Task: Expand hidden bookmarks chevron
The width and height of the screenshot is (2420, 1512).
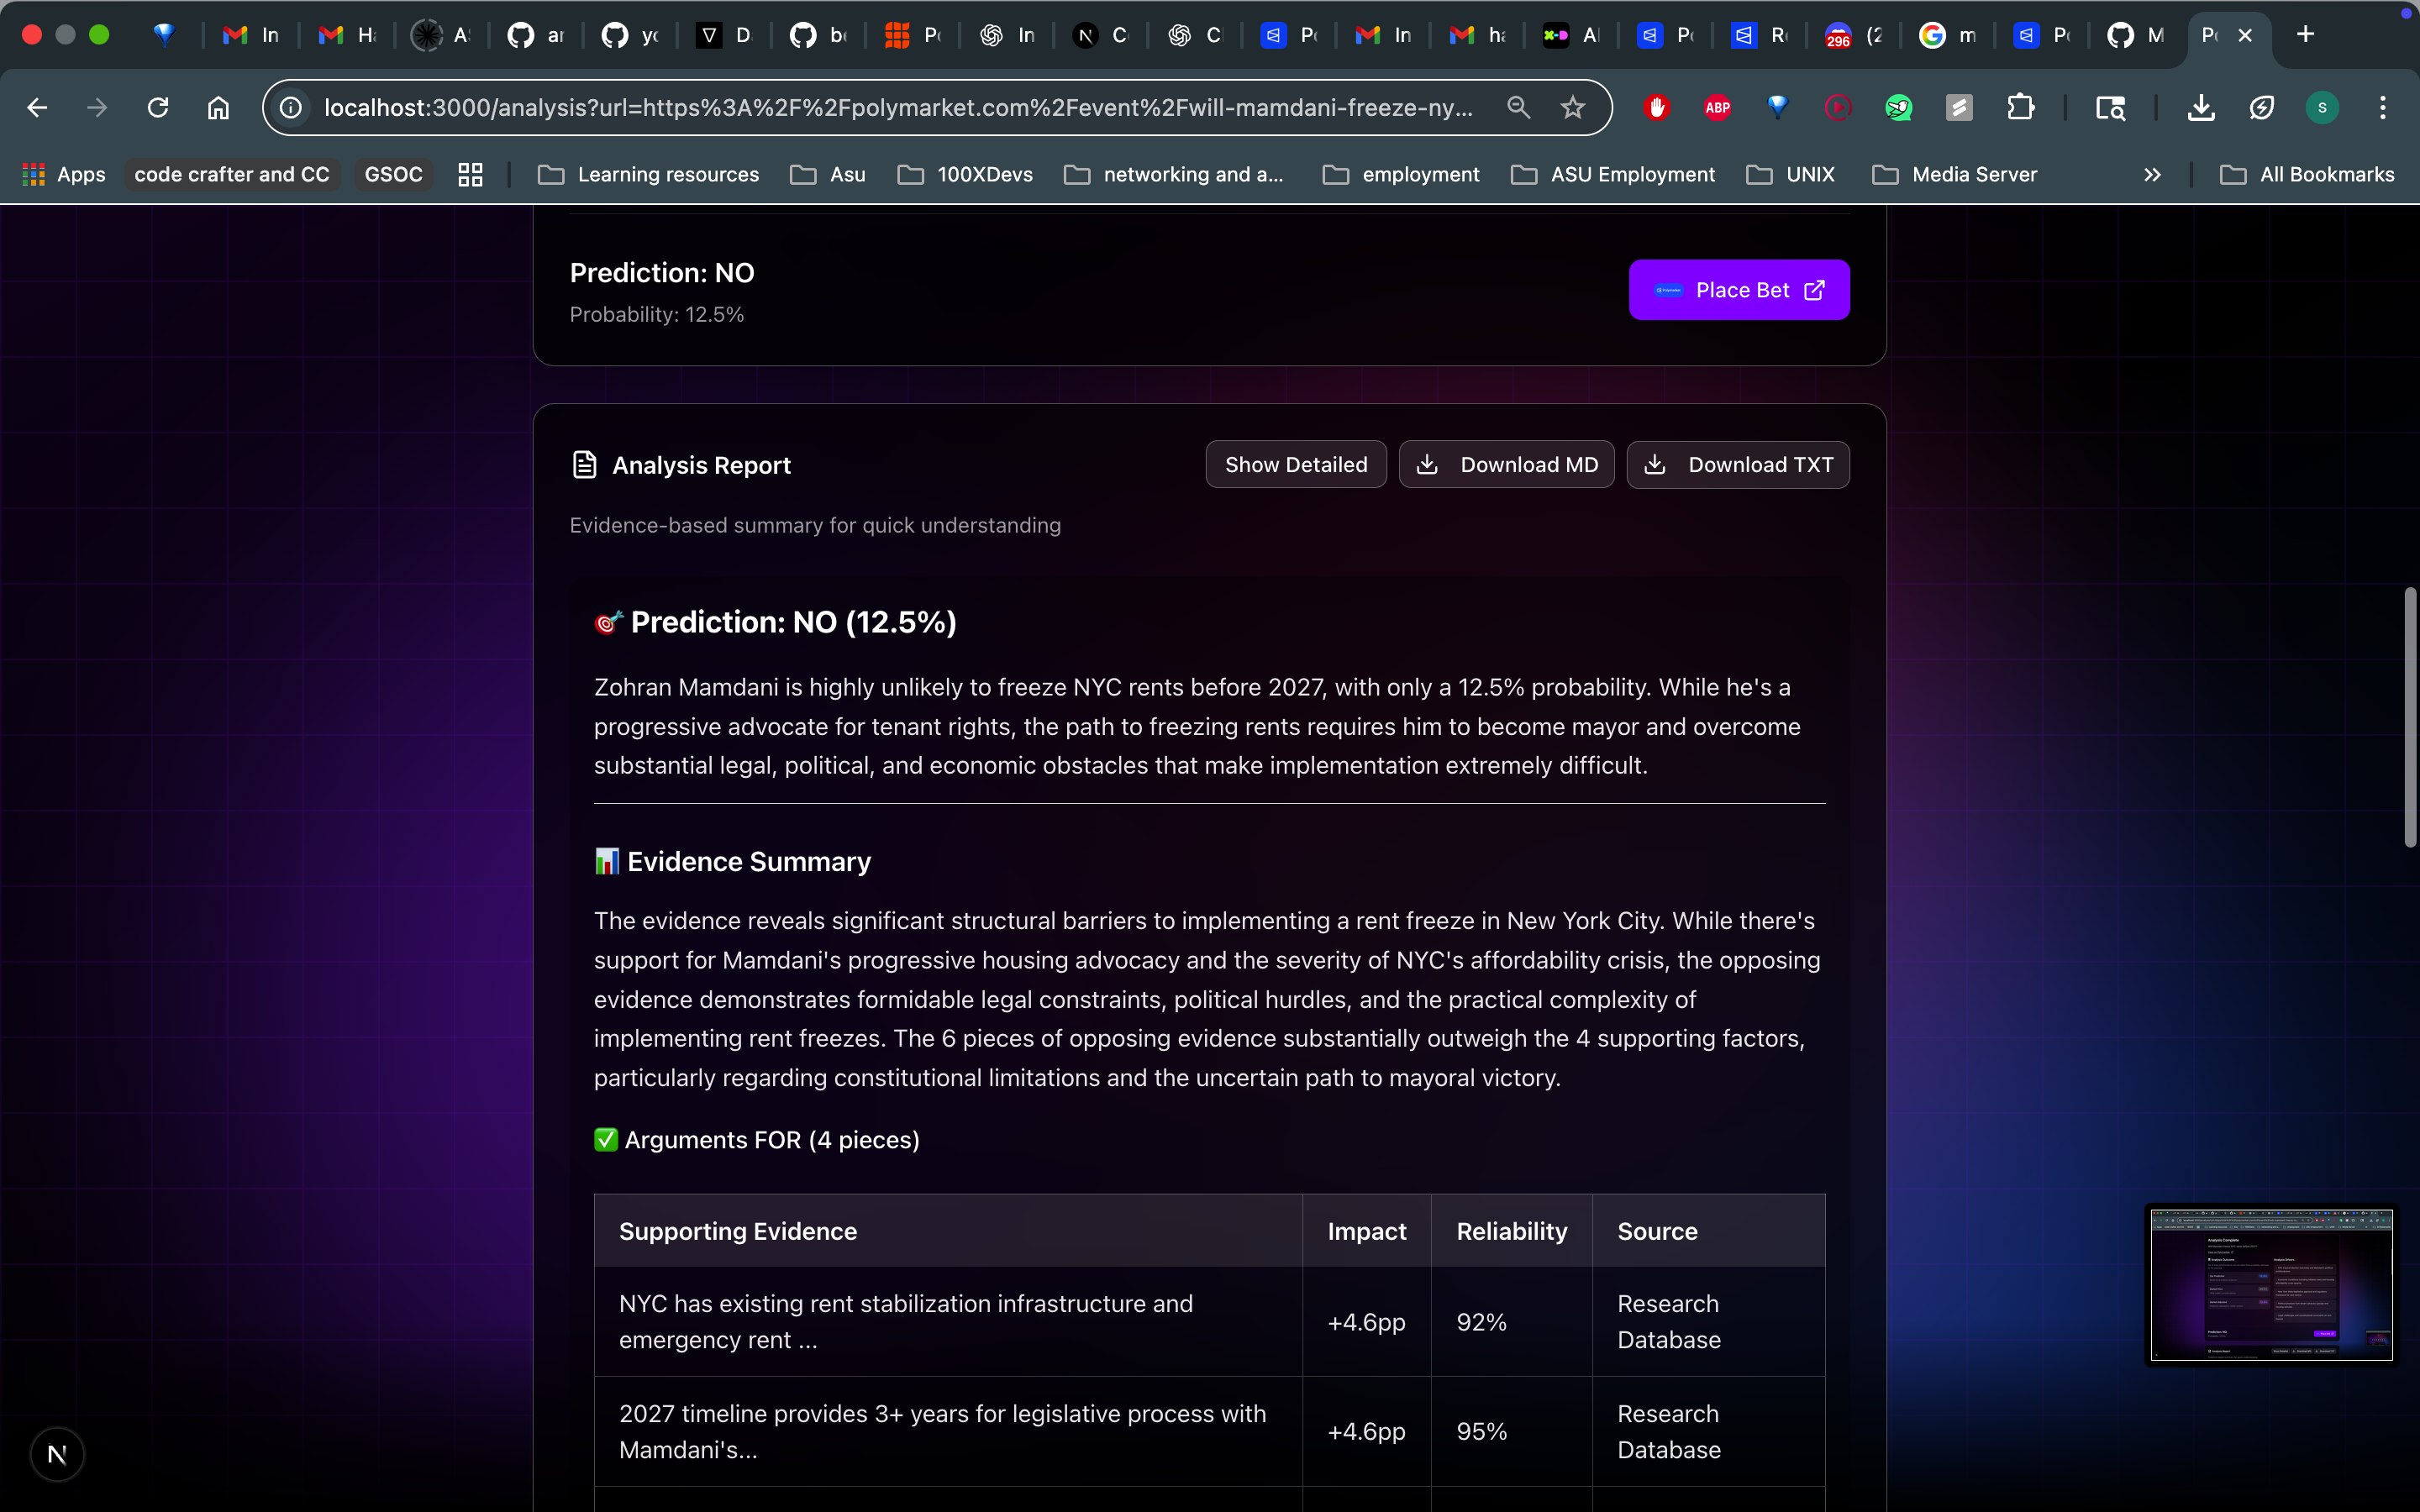Action: (2152, 175)
